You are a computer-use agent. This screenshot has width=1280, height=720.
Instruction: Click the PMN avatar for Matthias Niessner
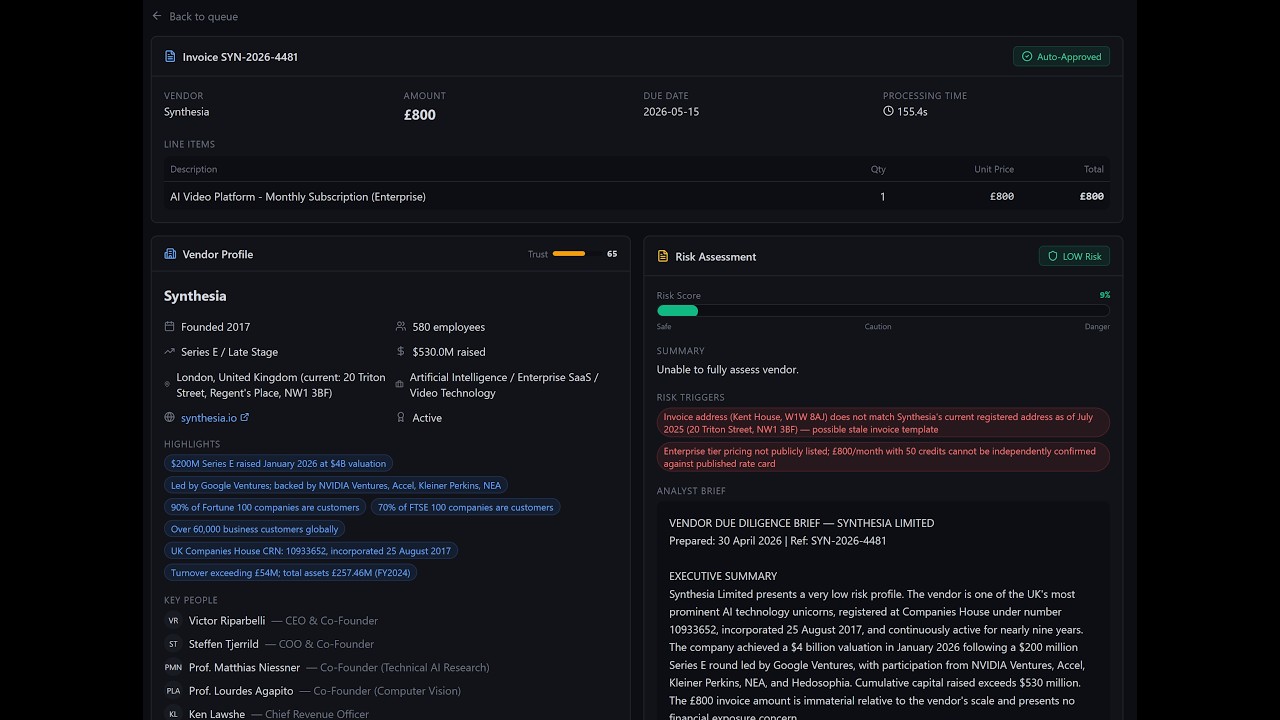coord(173,668)
